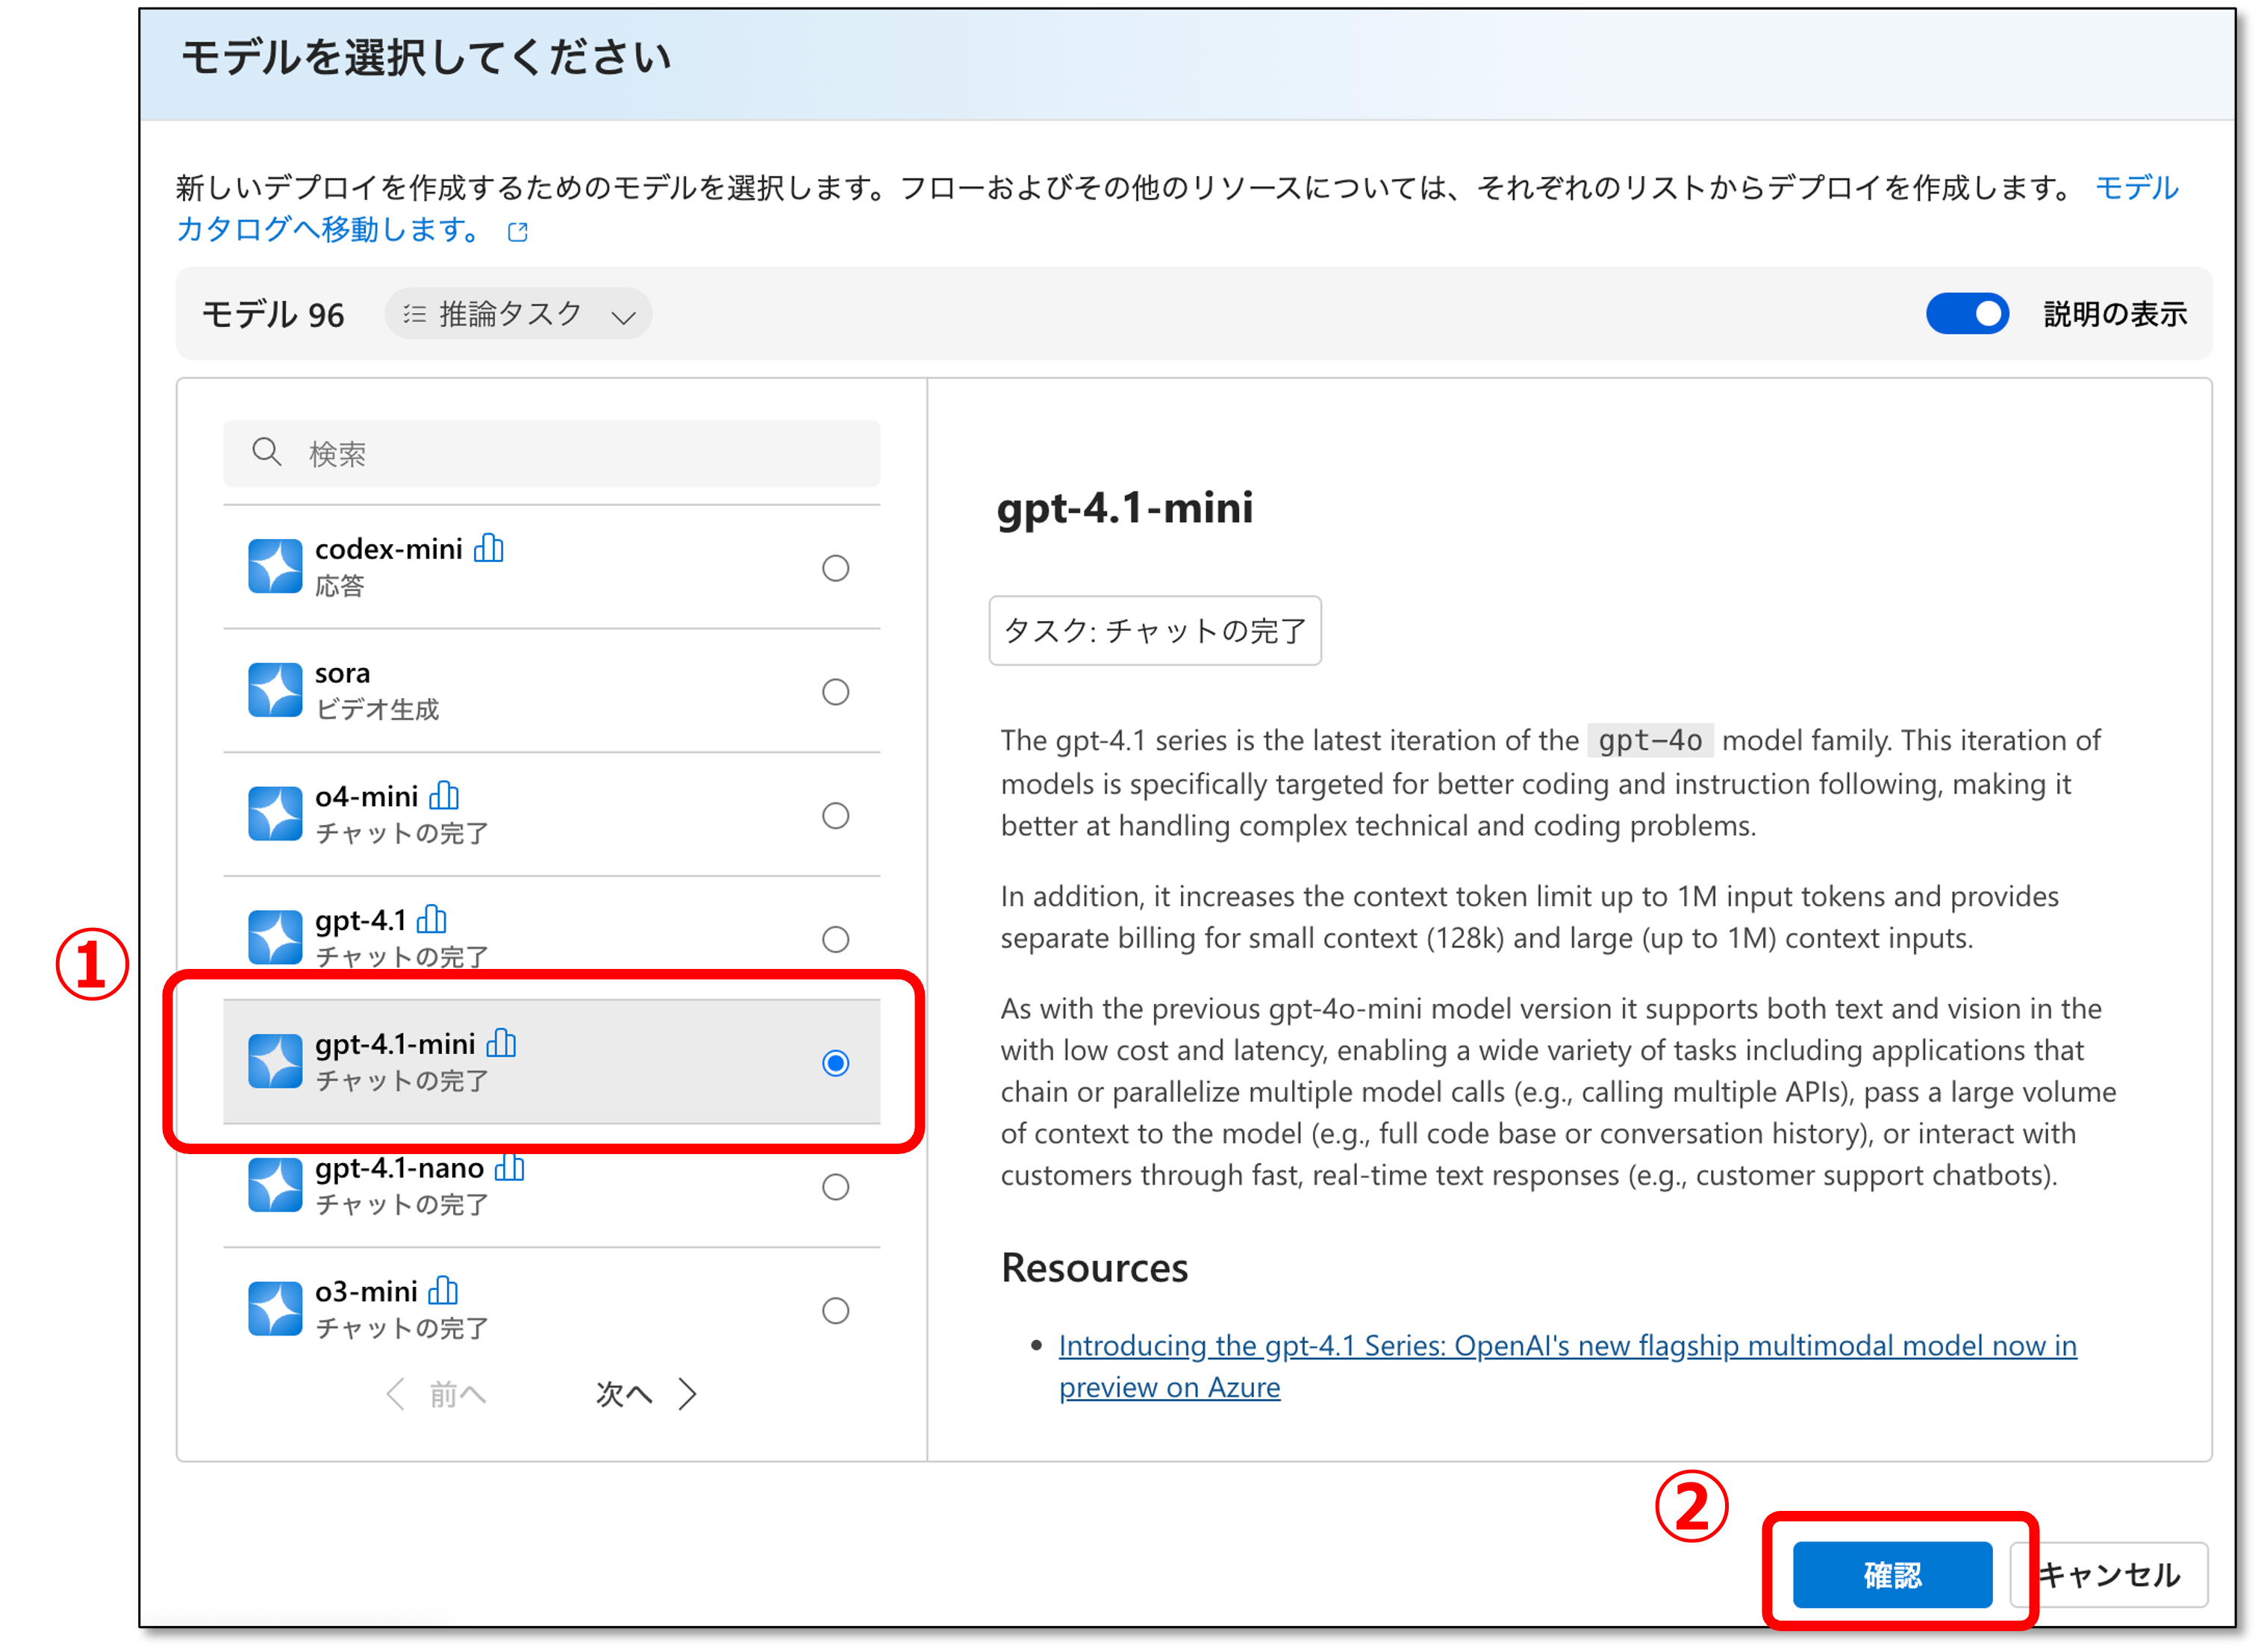Click the o3-mini model name text
2261x1652 pixels.
(366, 1292)
